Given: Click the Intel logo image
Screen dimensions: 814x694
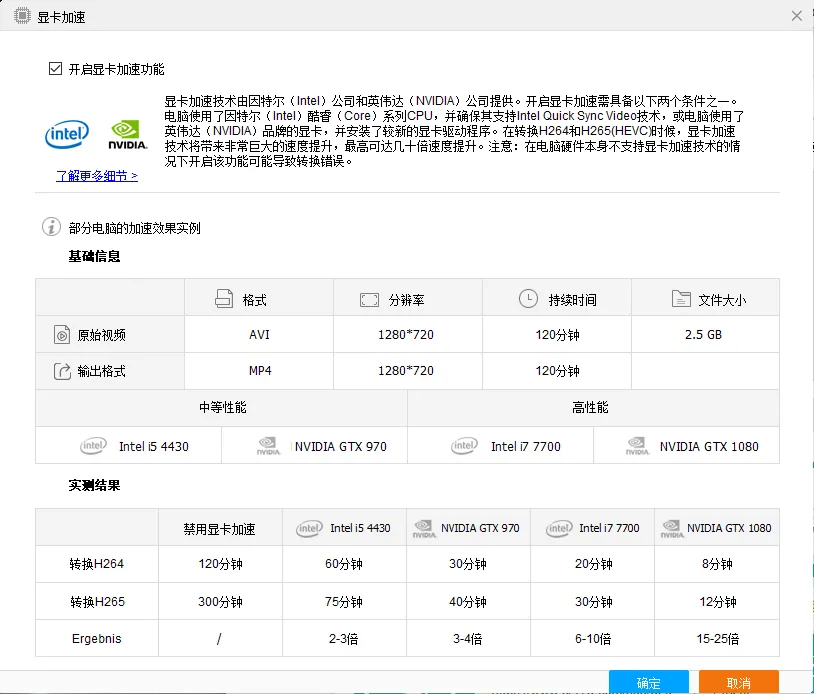Looking at the screenshot, I should (x=67, y=134).
